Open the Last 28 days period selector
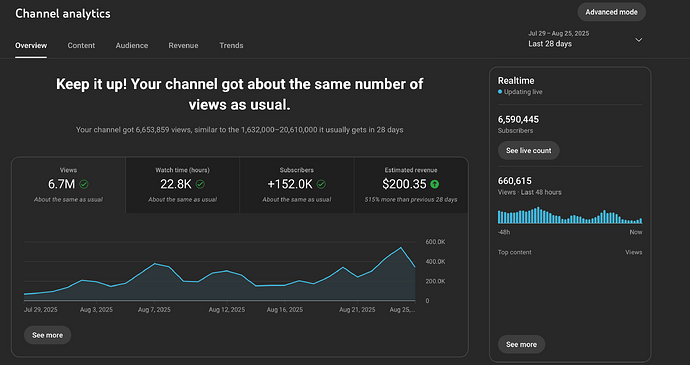The image size is (690, 365). 585,39
